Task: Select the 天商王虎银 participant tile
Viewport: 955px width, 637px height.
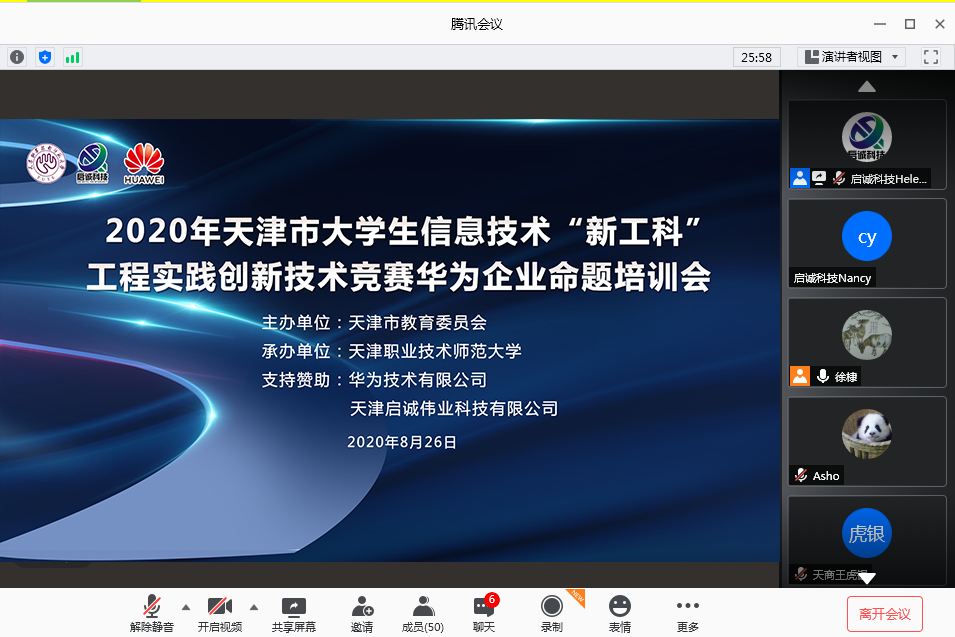Action: [867, 541]
